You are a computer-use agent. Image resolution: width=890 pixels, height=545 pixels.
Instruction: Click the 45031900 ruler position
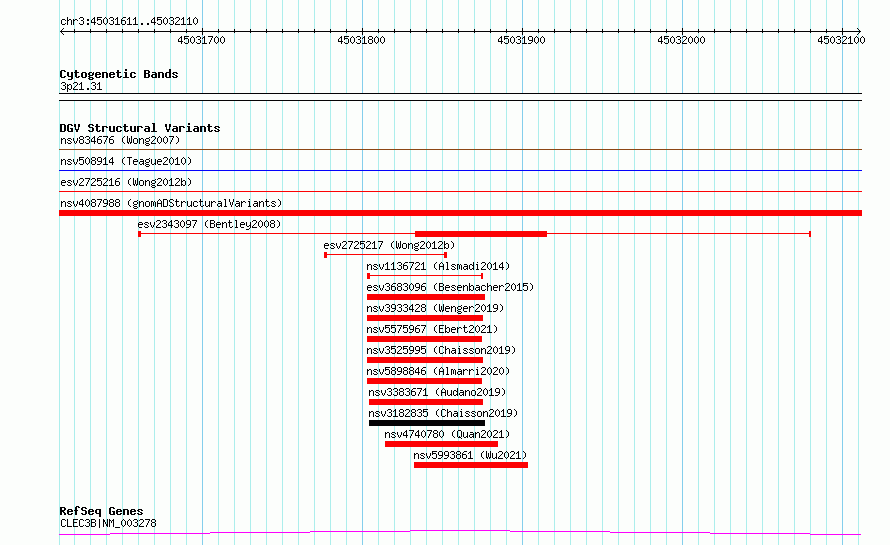(521, 40)
